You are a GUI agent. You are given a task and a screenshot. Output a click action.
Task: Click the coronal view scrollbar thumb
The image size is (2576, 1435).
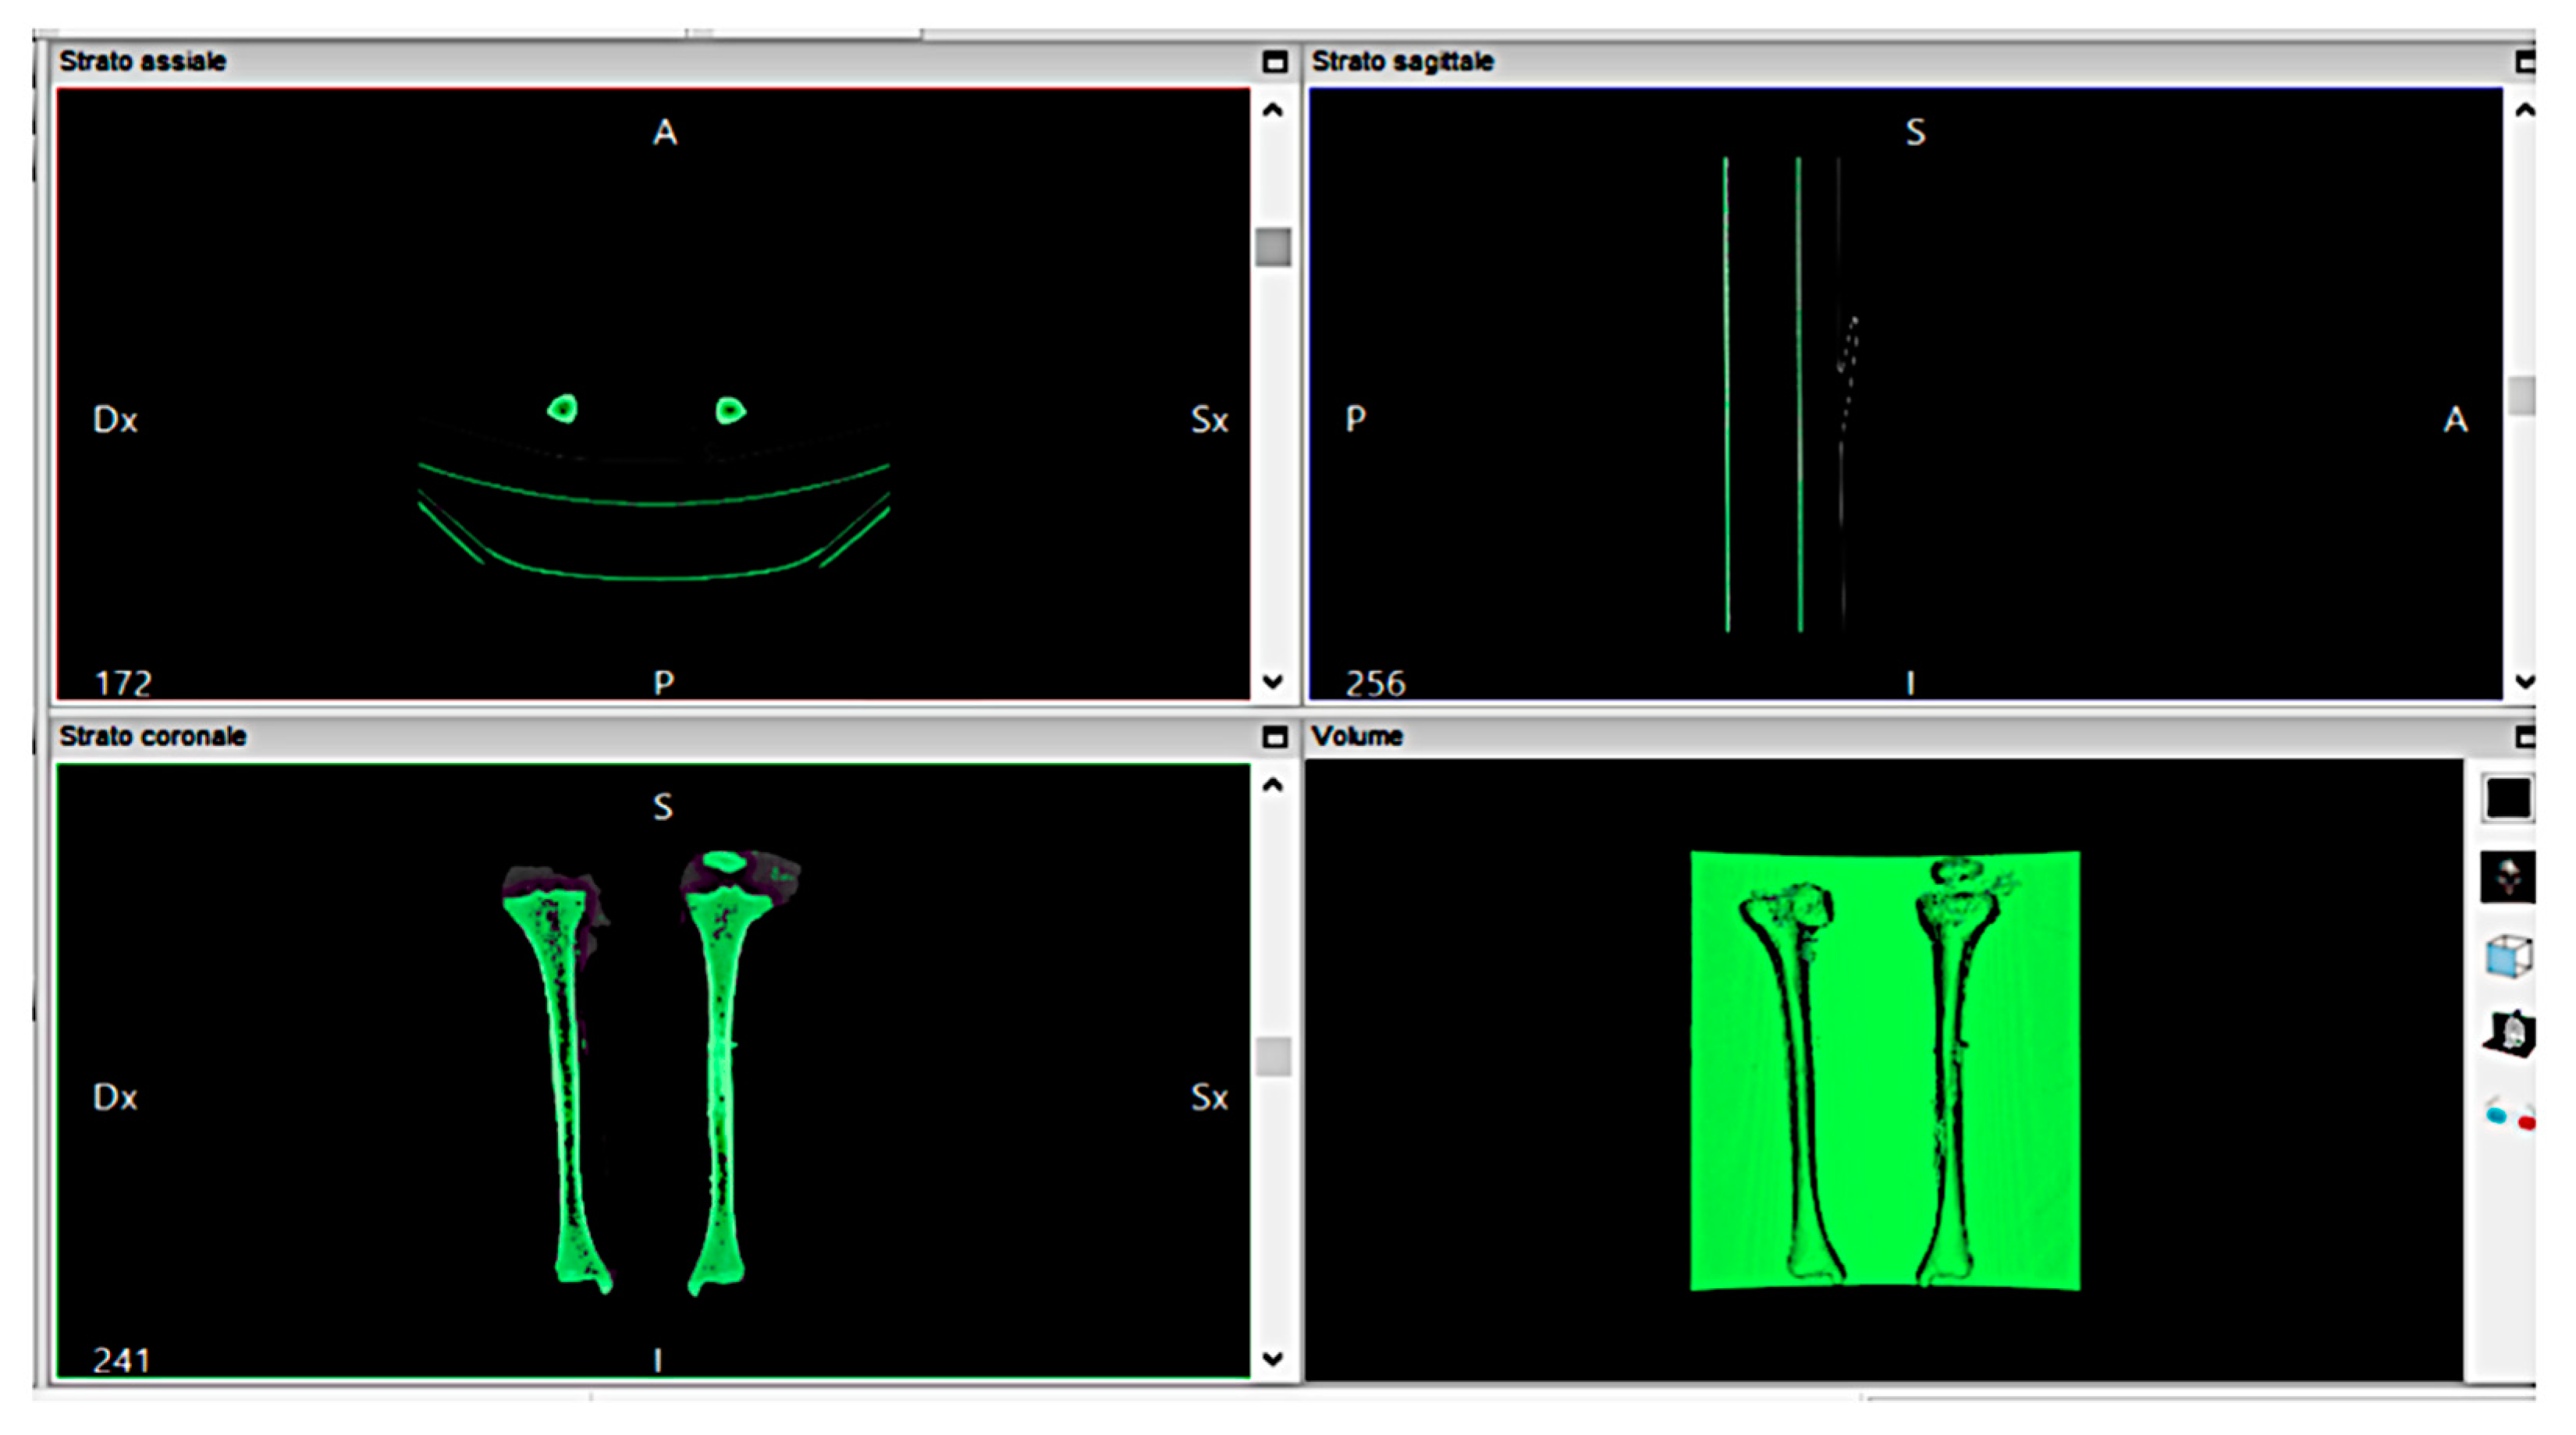[1272, 1057]
